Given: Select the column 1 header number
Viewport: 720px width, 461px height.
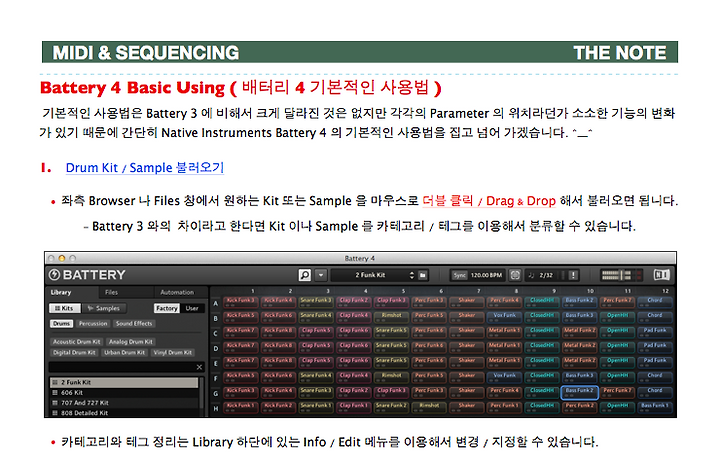Looking at the screenshot, I should [253, 291].
